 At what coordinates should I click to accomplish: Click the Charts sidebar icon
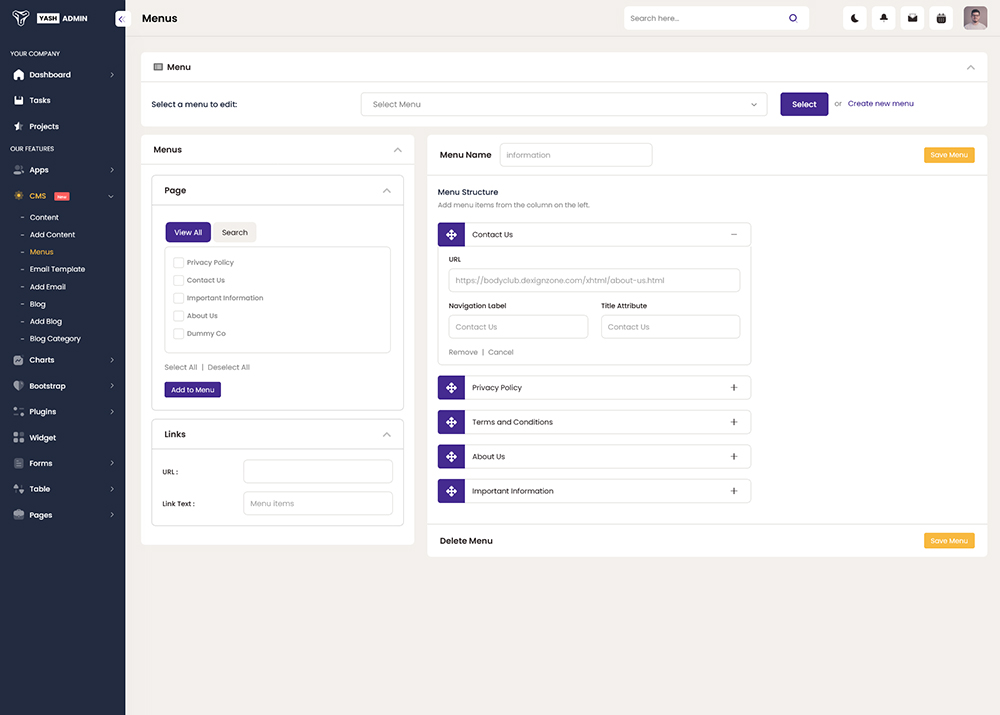click(x=18, y=360)
